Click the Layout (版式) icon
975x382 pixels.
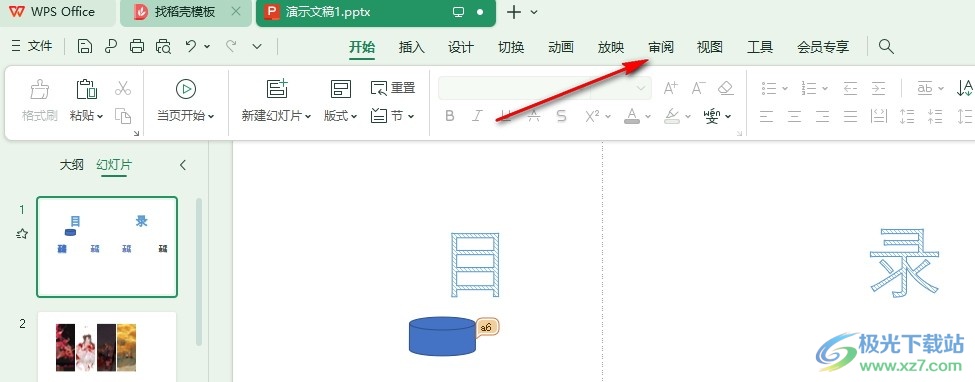[341, 89]
